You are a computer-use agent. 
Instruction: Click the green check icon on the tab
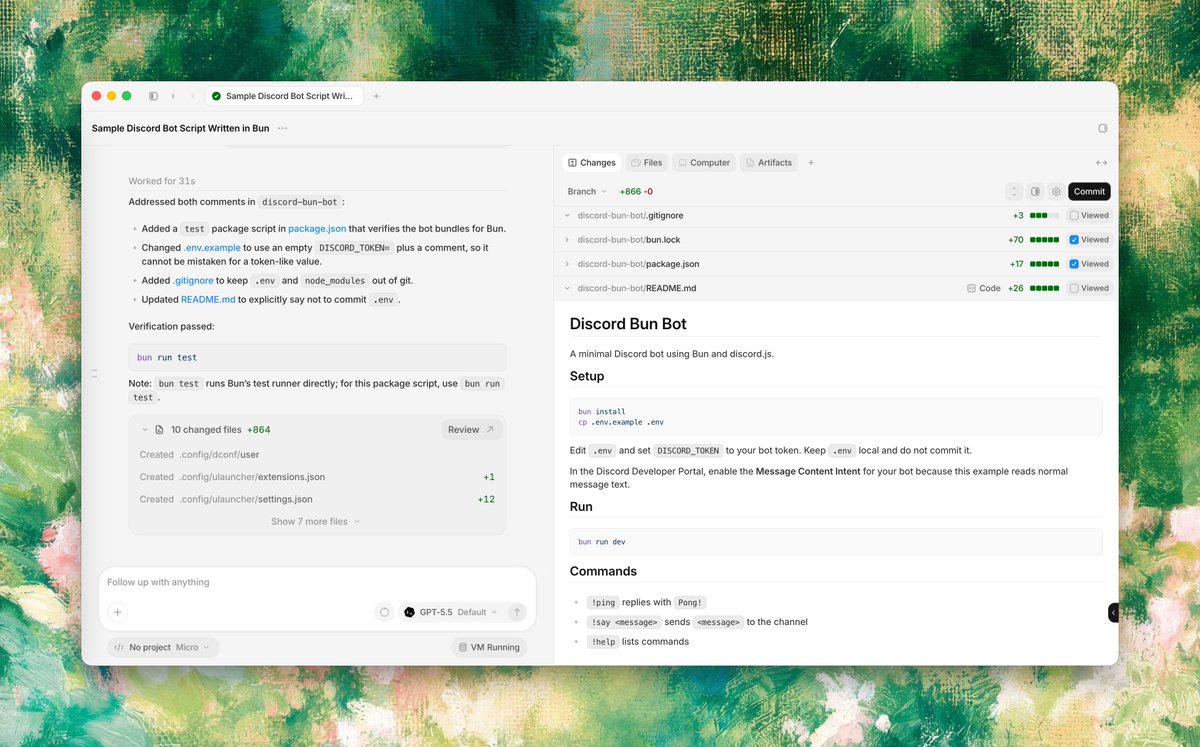coord(217,96)
